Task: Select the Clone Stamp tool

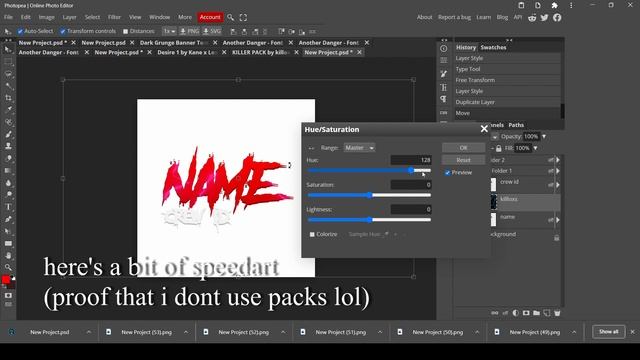Action: pyautogui.click(x=8, y=146)
